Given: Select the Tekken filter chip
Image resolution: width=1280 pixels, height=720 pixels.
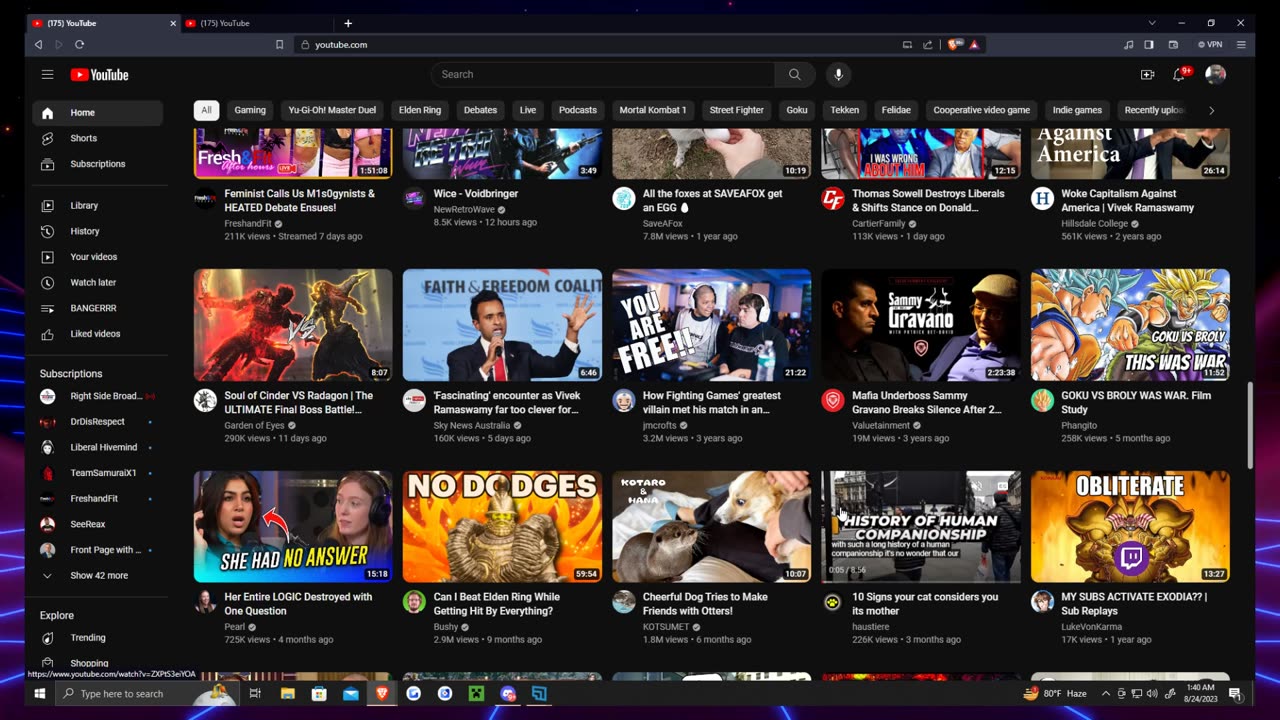Looking at the screenshot, I should [x=844, y=110].
